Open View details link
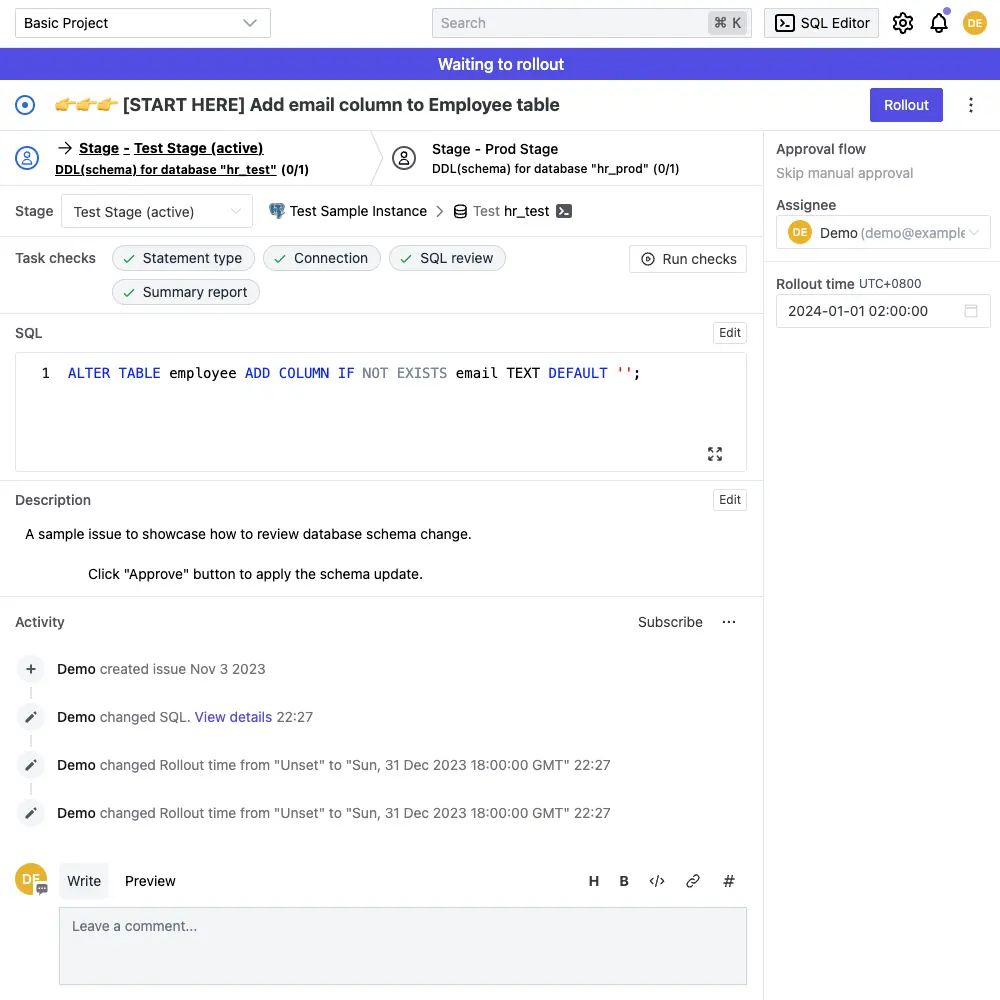Image resolution: width=1000 pixels, height=1000 pixels. 233,717
